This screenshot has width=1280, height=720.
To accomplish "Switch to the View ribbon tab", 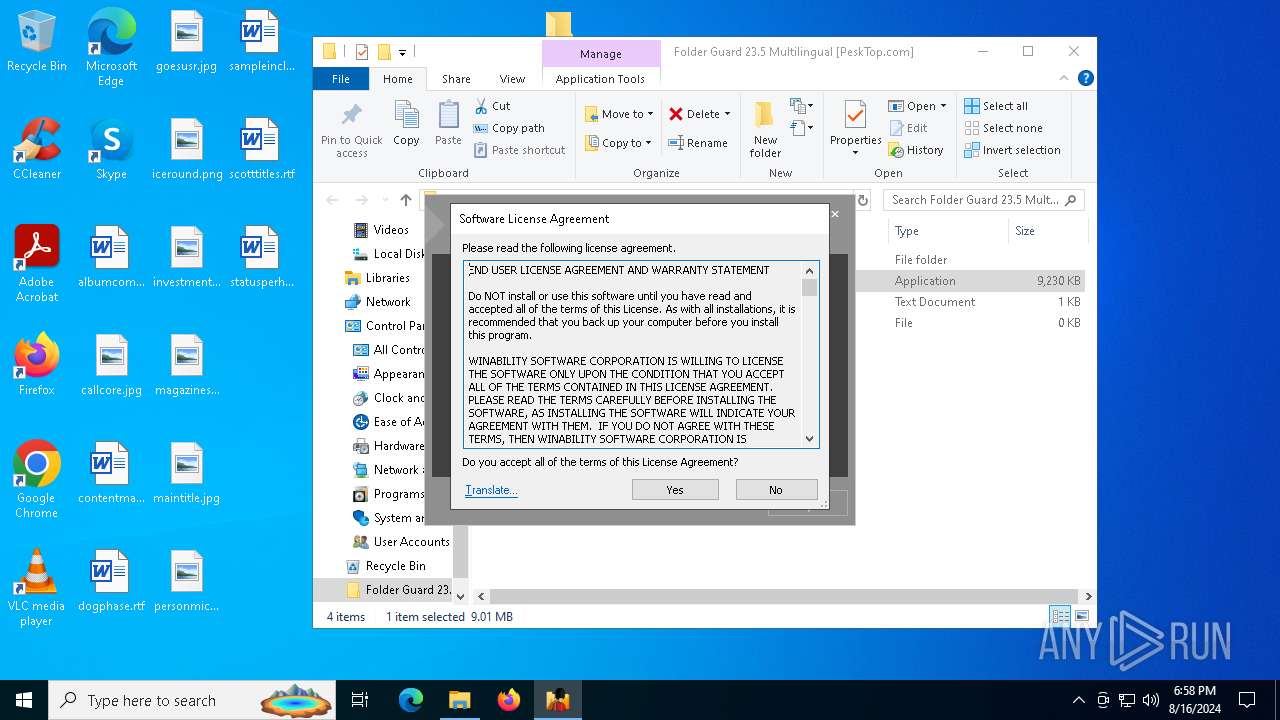I will pos(512,79).
